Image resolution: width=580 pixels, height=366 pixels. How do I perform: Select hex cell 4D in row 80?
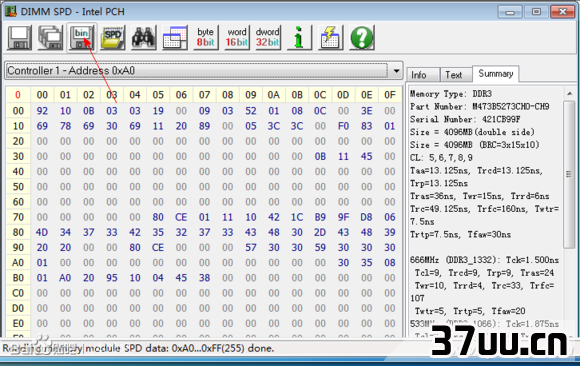click(42, 232)
